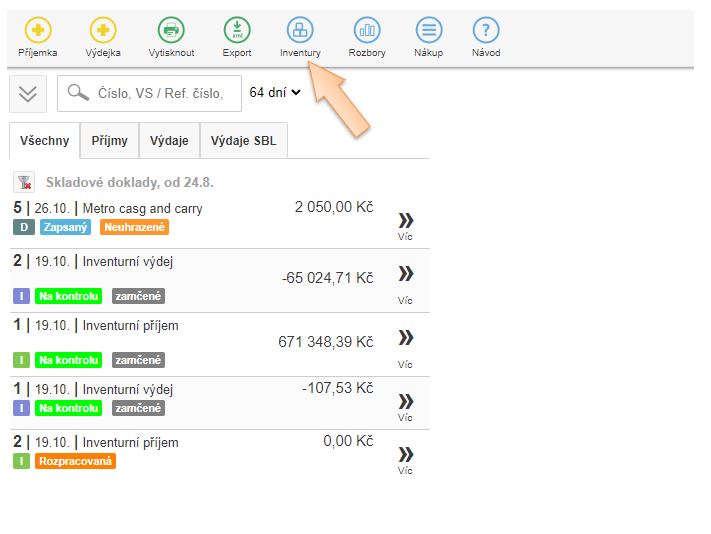Open the 671 348,39 Kč Inventurní příjem document
Viewport: 711px width, 534px height.
130,326
